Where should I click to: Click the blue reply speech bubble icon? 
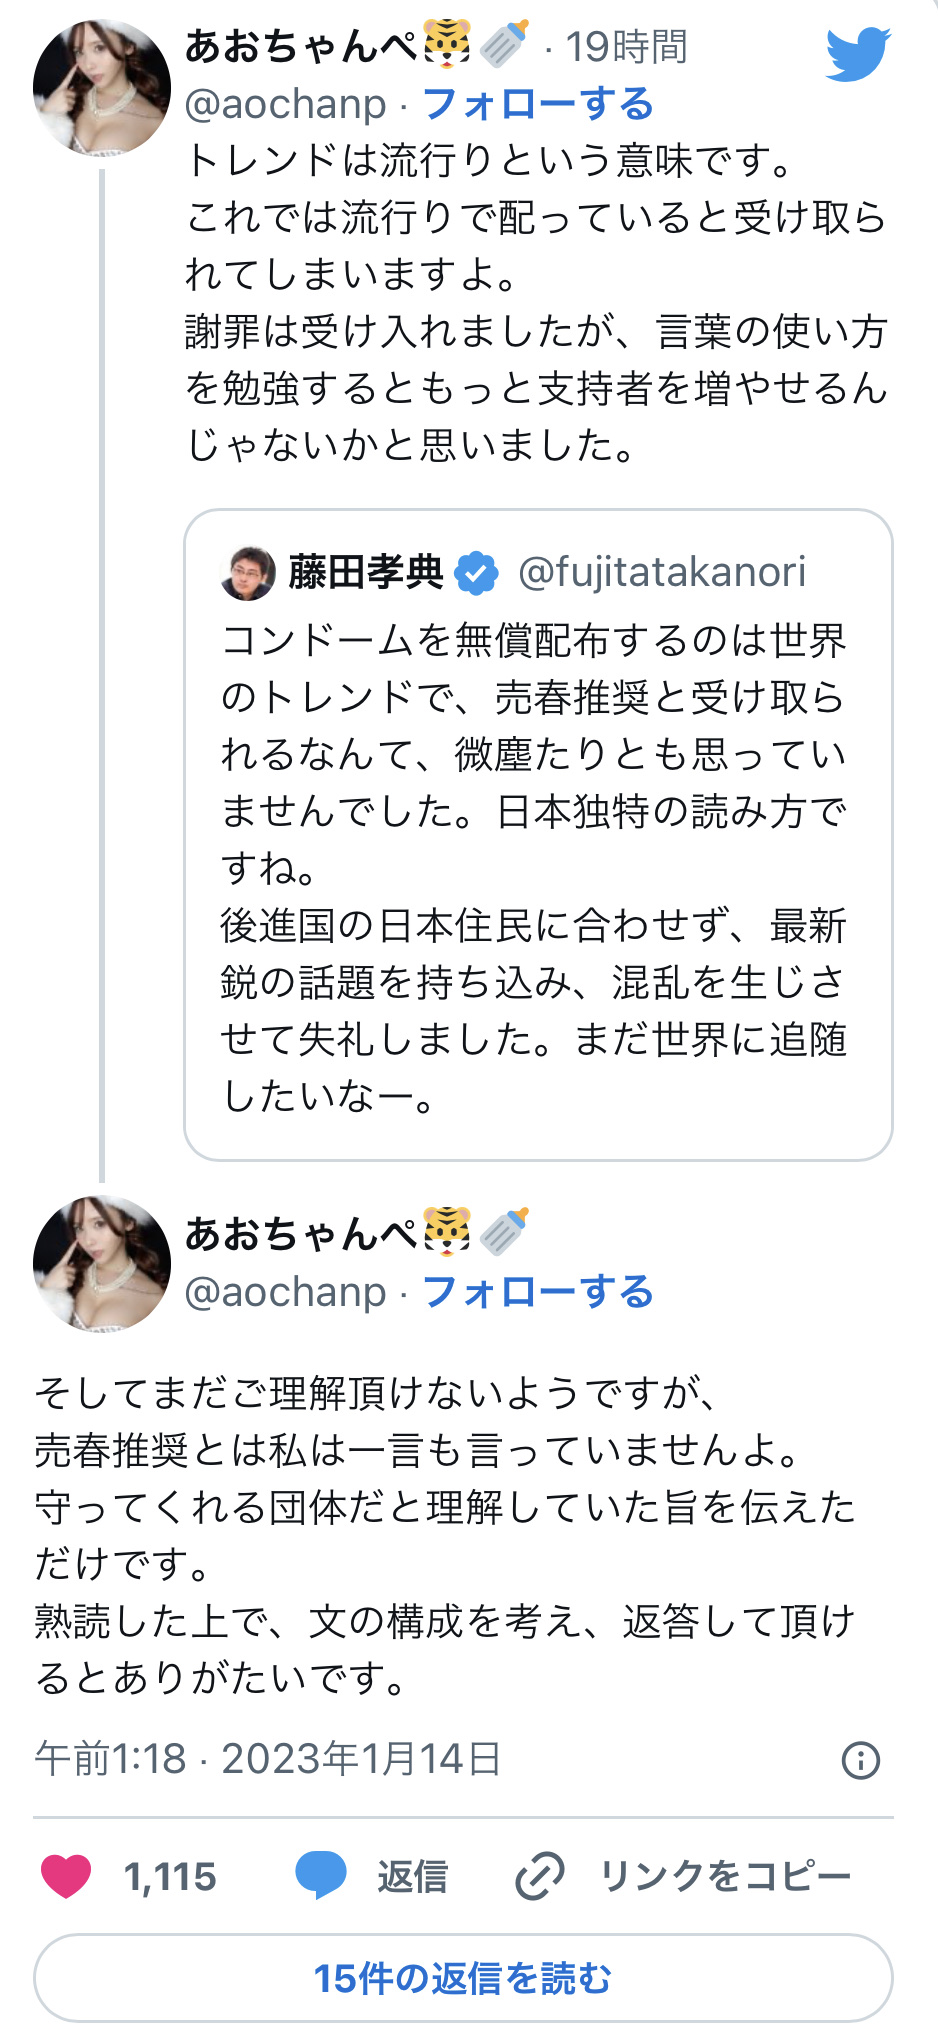coord(321,1875)
